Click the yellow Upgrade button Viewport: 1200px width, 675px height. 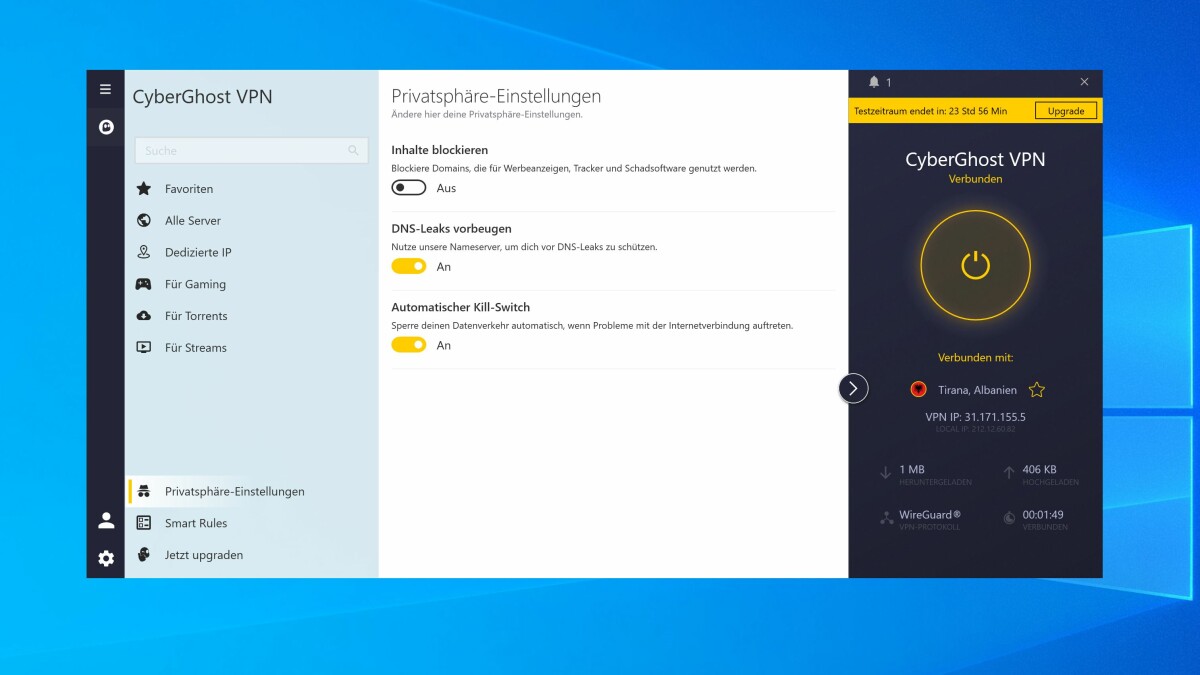(1066, 111)
